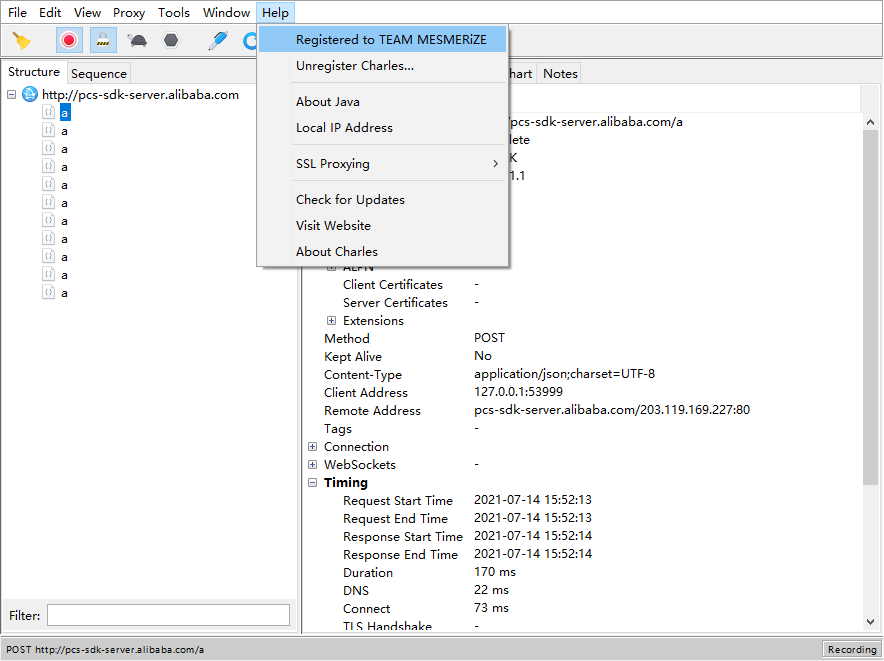Choose Registered to TEAM MESMERiZE entry
The height and width of the screenshot is (661, 884).
pos(383,39)
